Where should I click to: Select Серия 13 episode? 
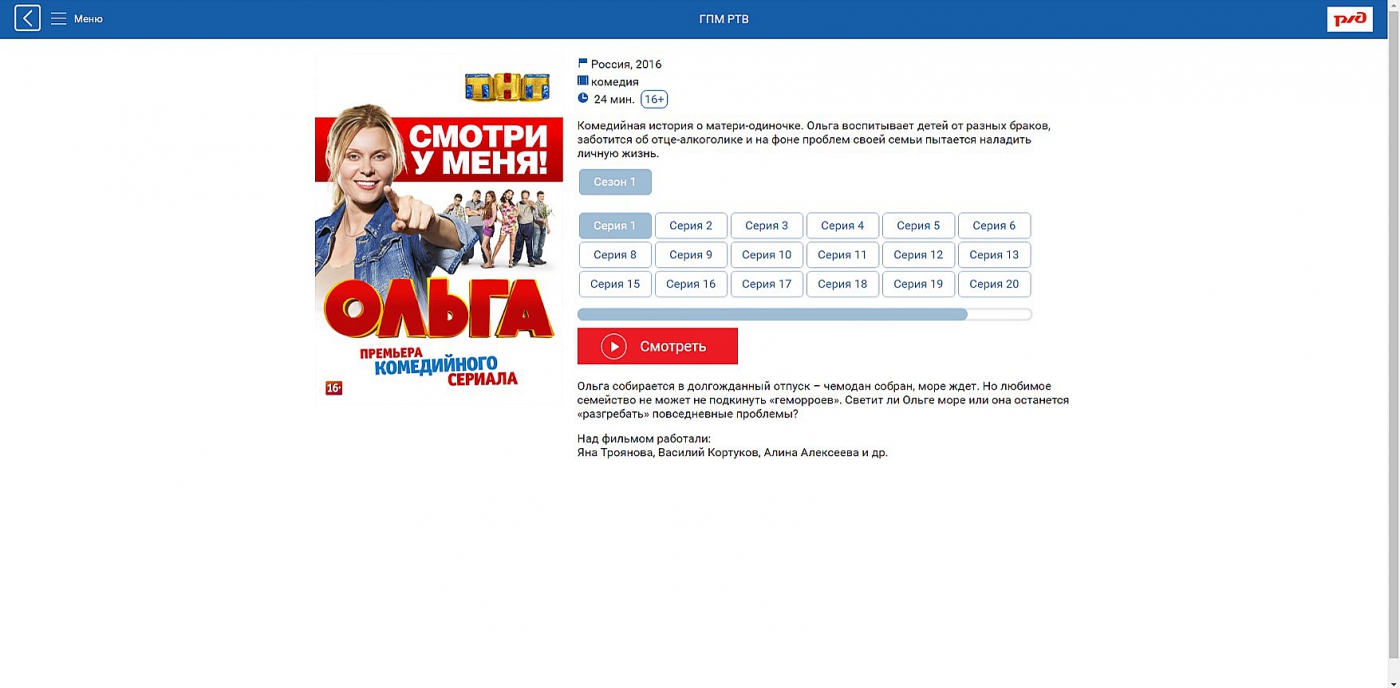[x=995, y=255]
